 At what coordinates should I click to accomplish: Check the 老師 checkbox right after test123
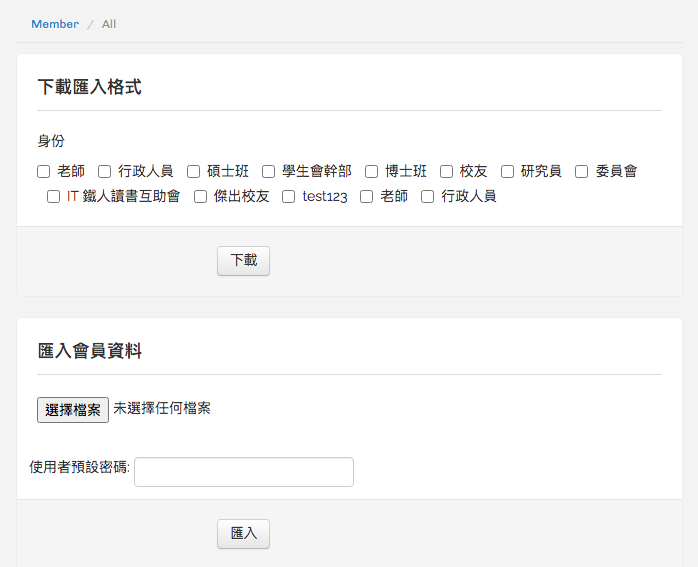pos(367,196)
